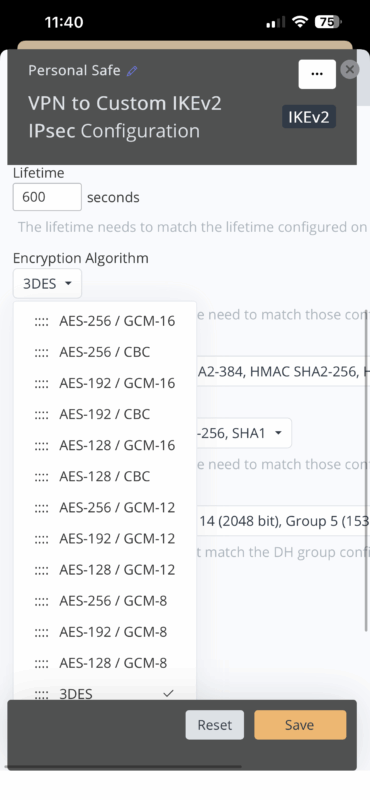Open the SHA1 hash algorithm dropdown arrow
Screen dimensions: 370x800
click(278, 433)
